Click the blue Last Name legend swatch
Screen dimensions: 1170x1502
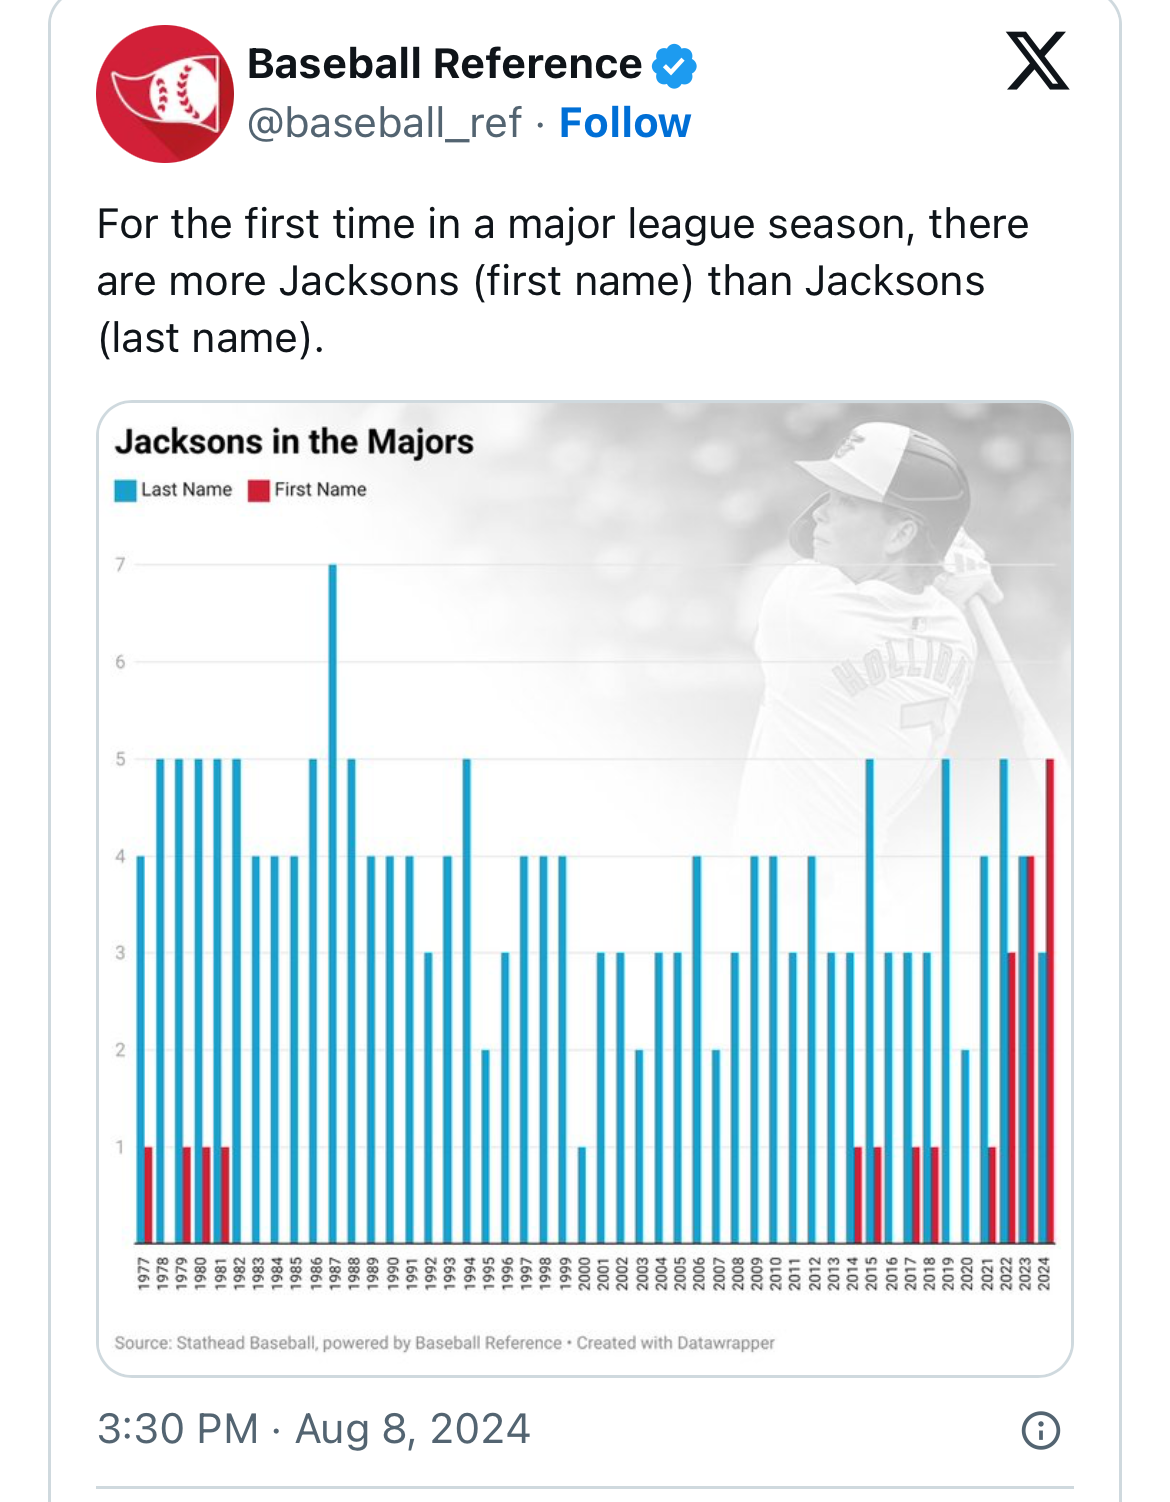tap(125, 490)
